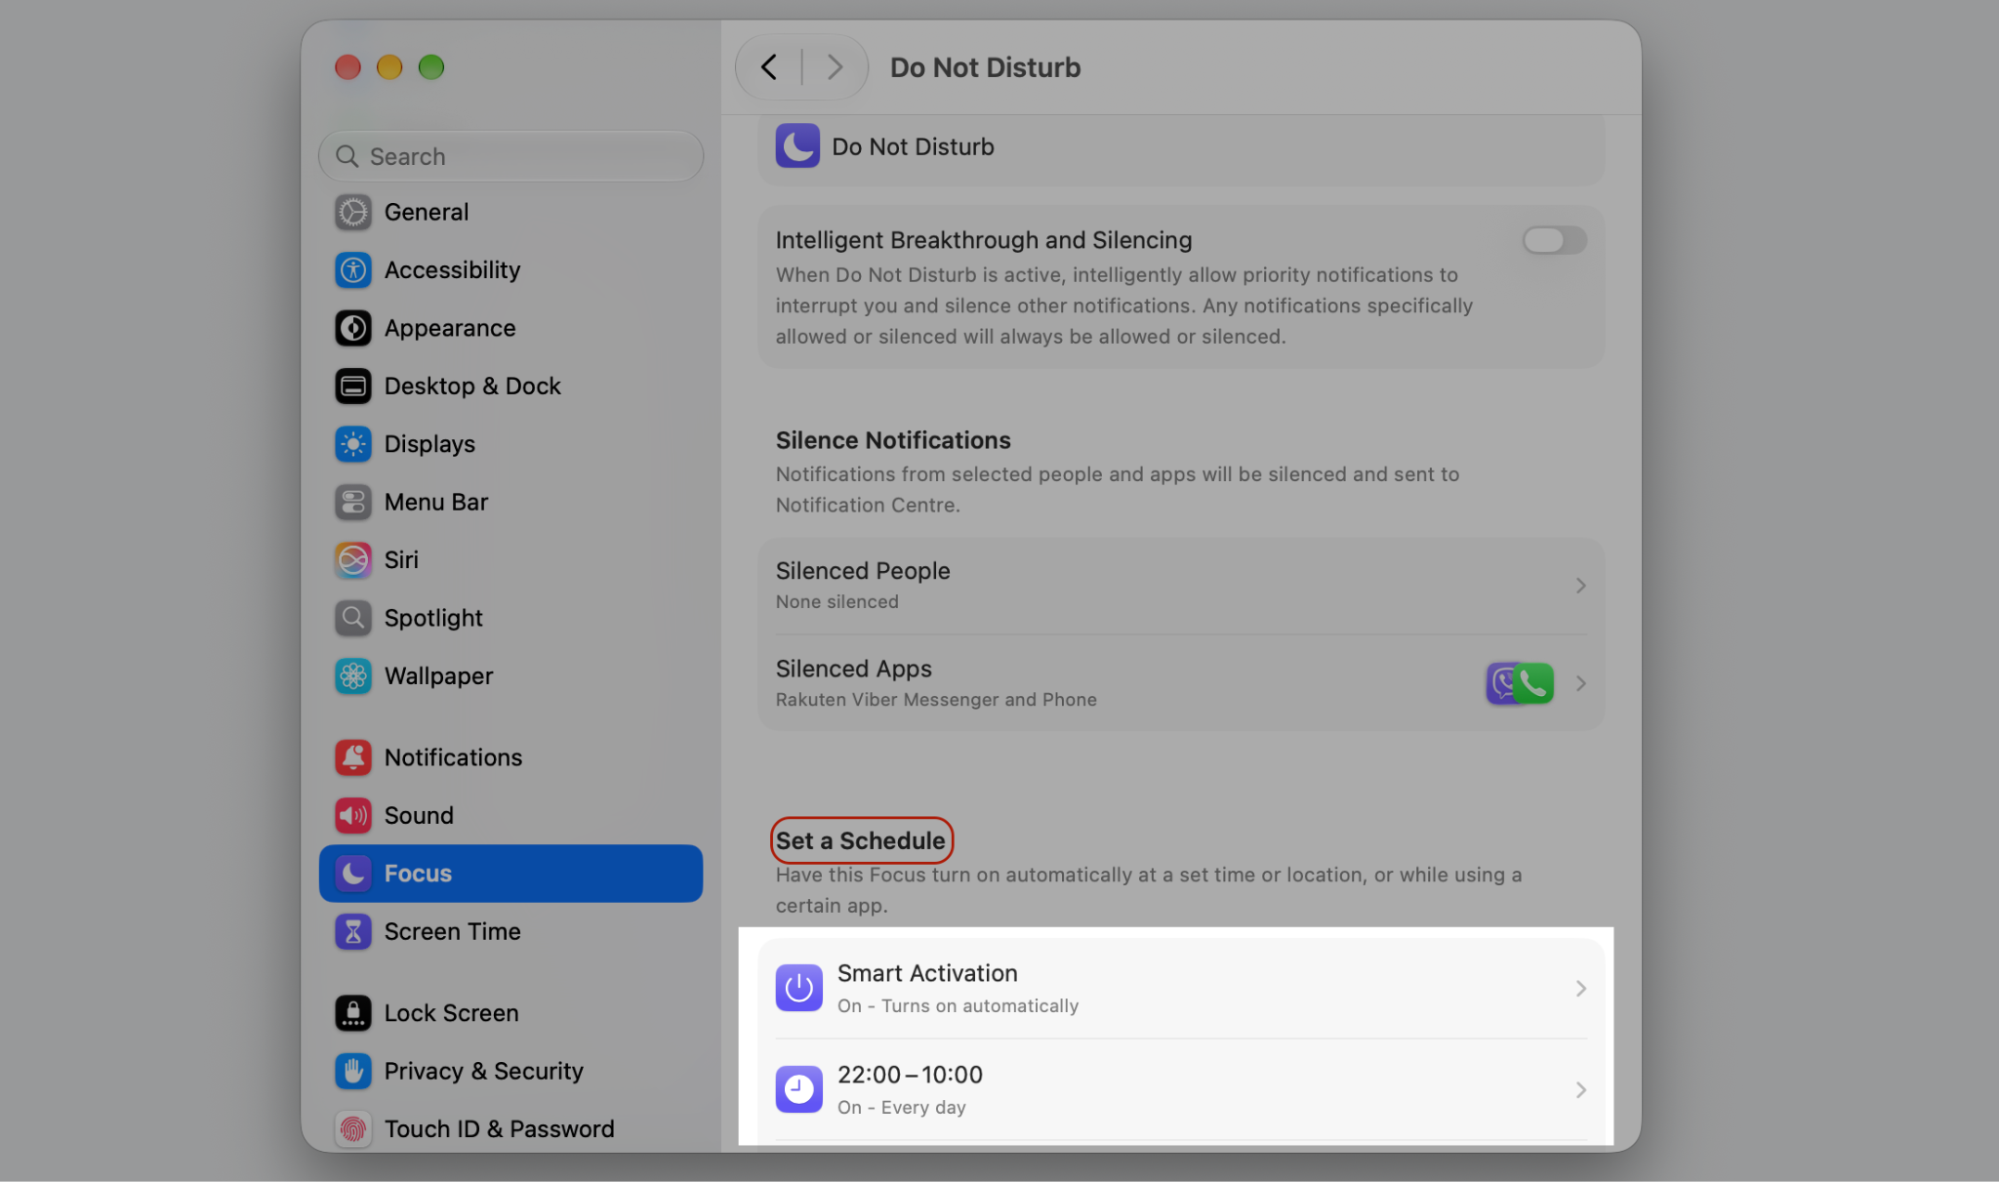The image size is (1999, 1183).
Task: Open the 22:00–10:00 schedule chevron
Action: click(x=1581, y=1089)
